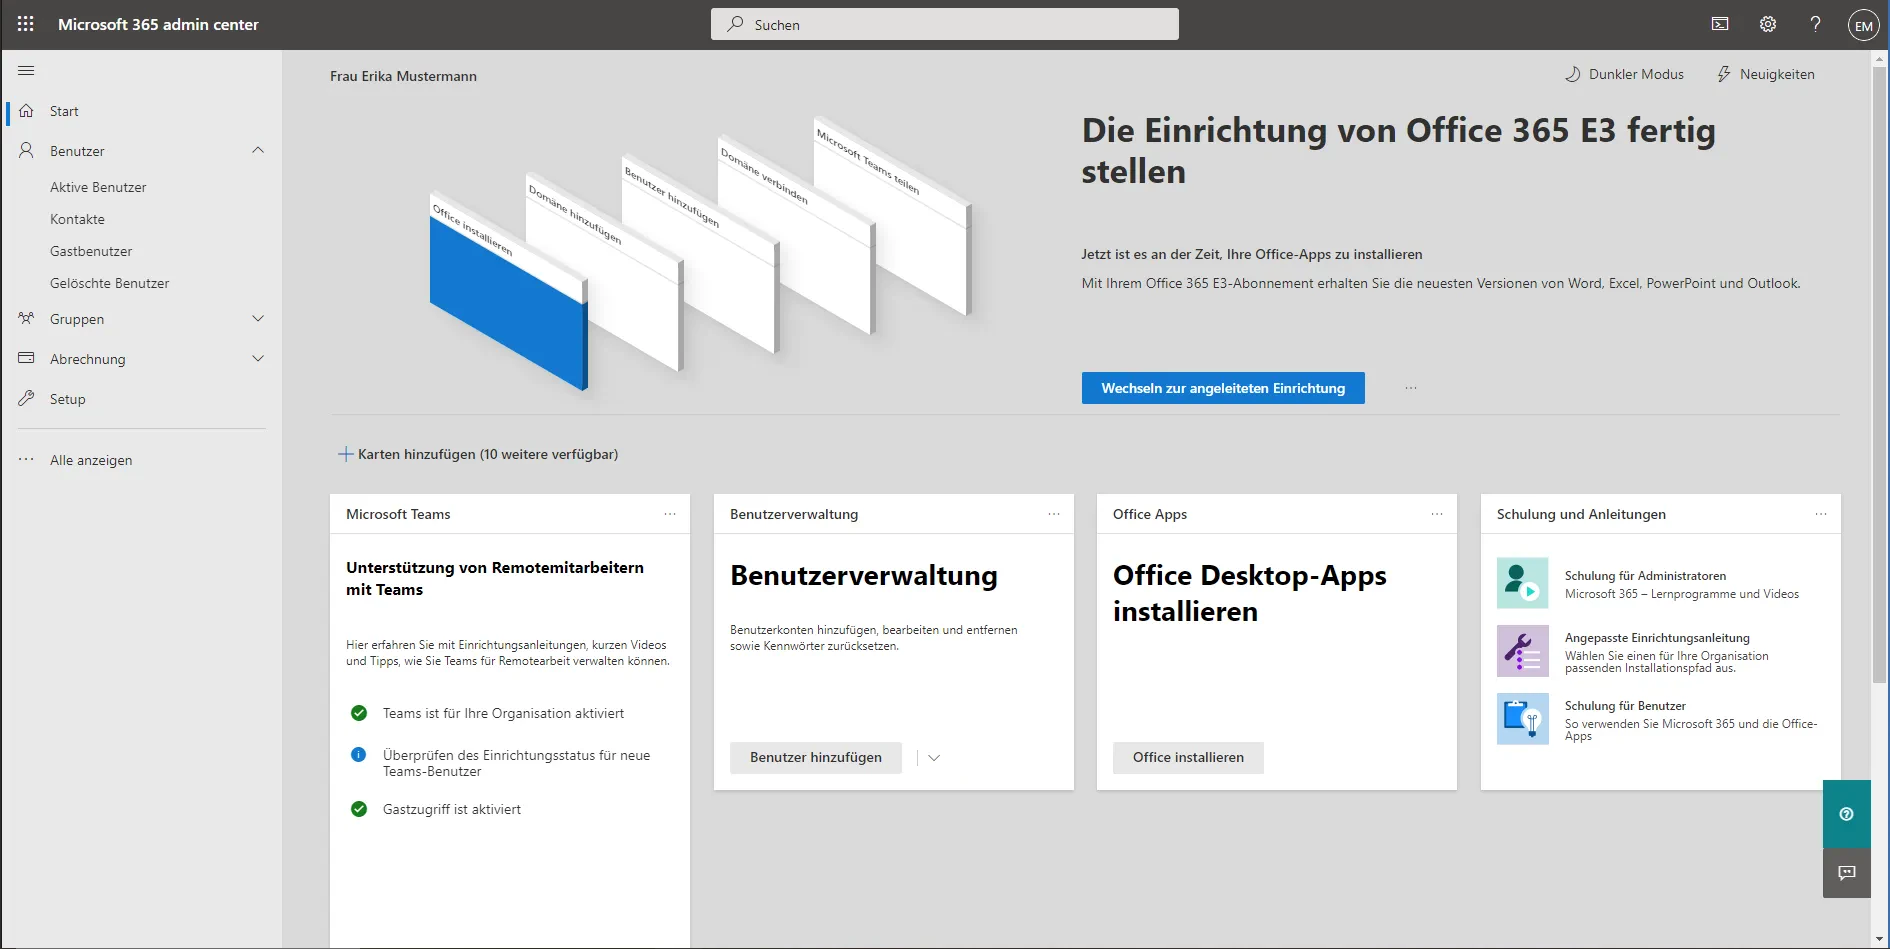Click the Alle anzeigen ellipsis icon
This screenshot has width=1890, height=949.
click(x=27, y=460)
